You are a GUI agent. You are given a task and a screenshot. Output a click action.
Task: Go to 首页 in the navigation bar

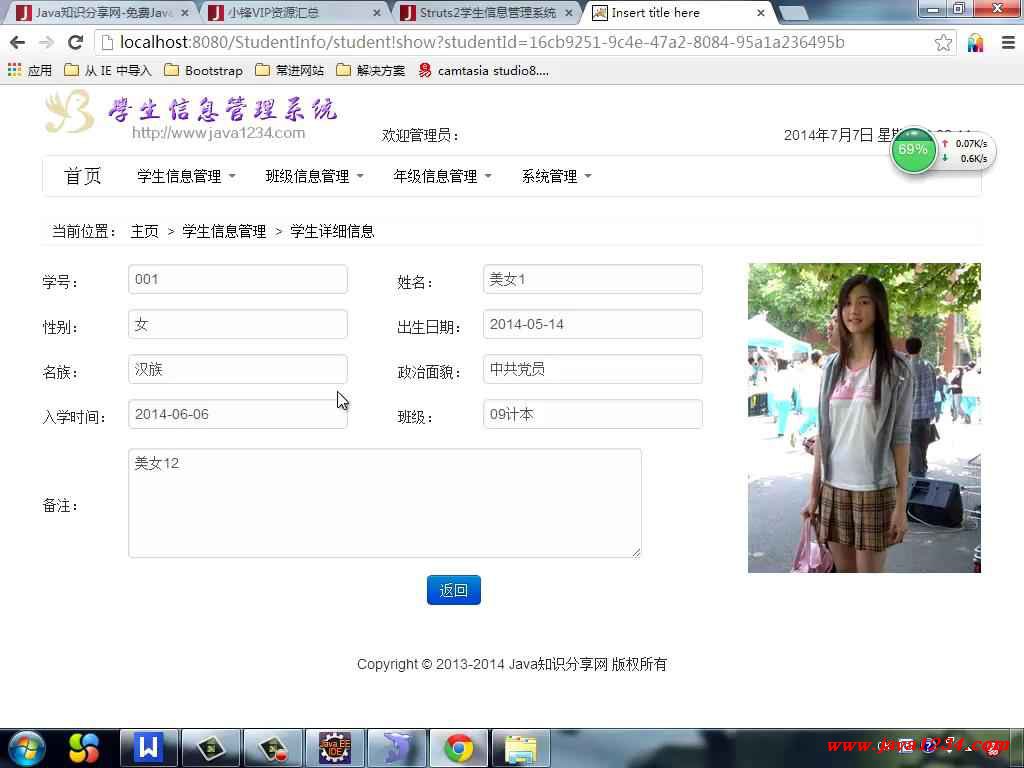82,176
